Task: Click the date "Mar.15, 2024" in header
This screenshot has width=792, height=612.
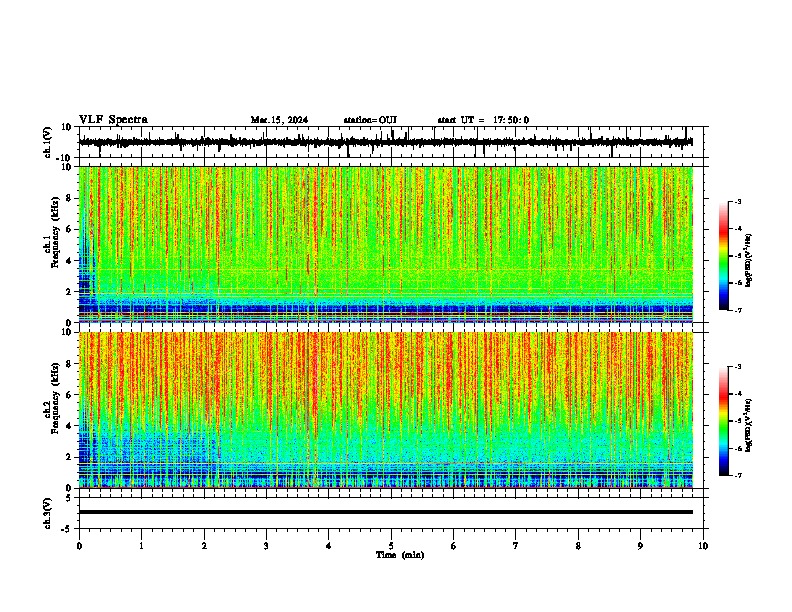Action: click(x=279, y=120)
